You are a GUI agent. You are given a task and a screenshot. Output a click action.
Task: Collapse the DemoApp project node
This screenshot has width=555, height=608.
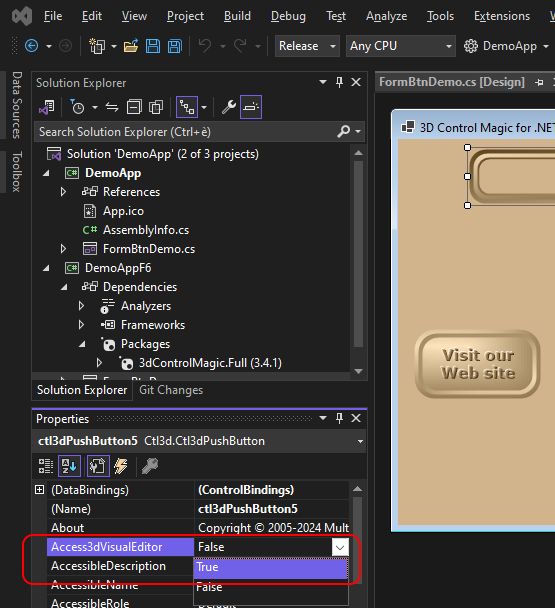tap(46, 173)
